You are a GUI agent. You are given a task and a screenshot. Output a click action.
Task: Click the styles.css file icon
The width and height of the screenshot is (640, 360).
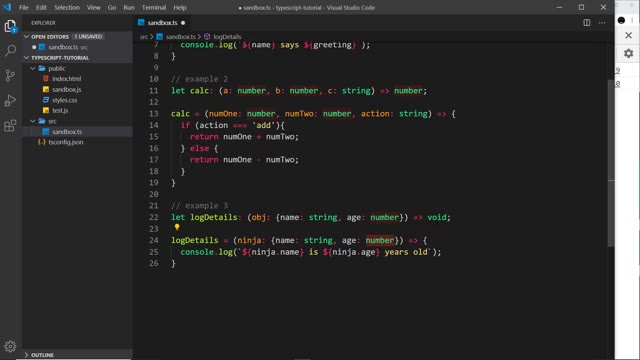click(46, 100)
